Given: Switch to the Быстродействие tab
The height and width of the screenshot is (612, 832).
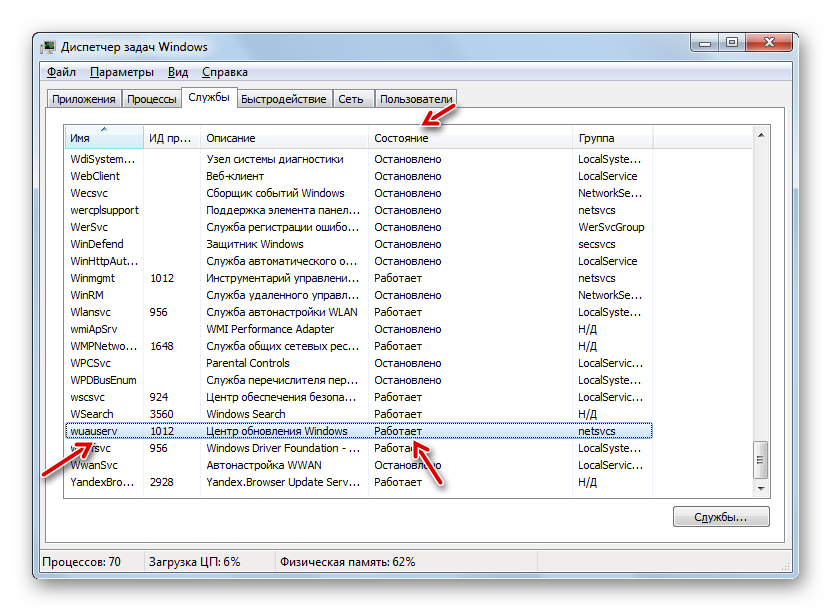Looking at the screenshot, I should tap(284, 99).
